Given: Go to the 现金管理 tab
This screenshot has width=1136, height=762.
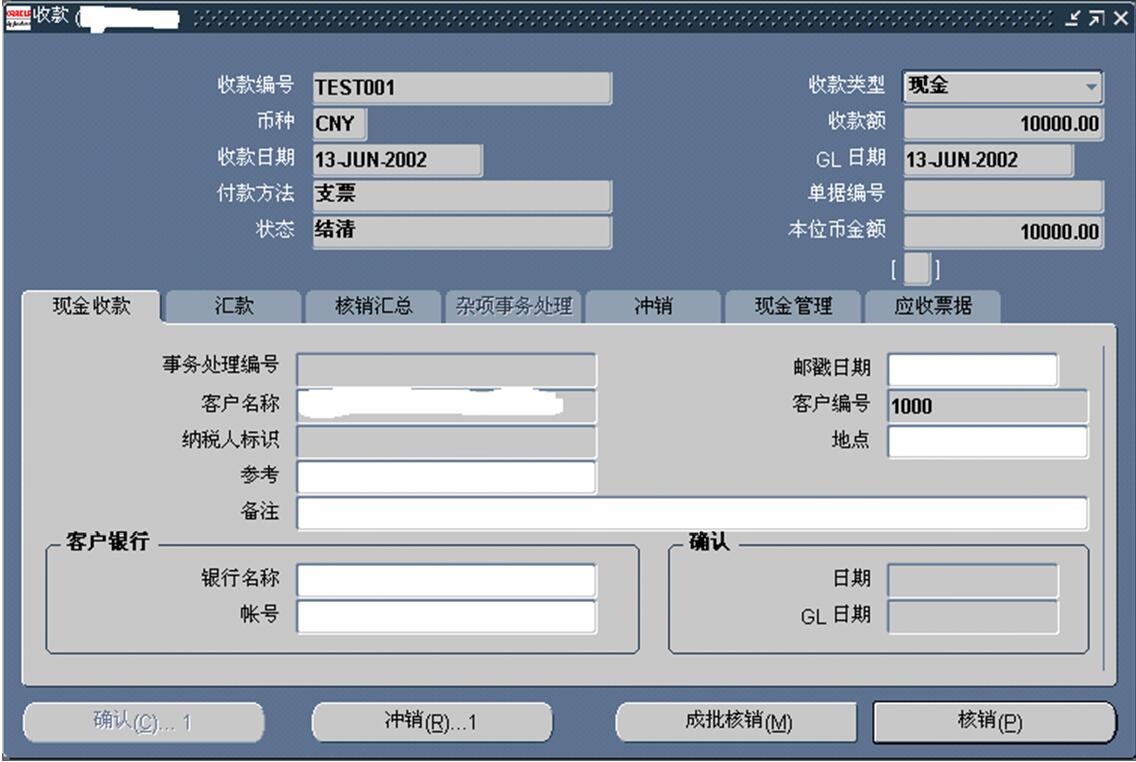Looking at the screenshot, I should point(792,307).
